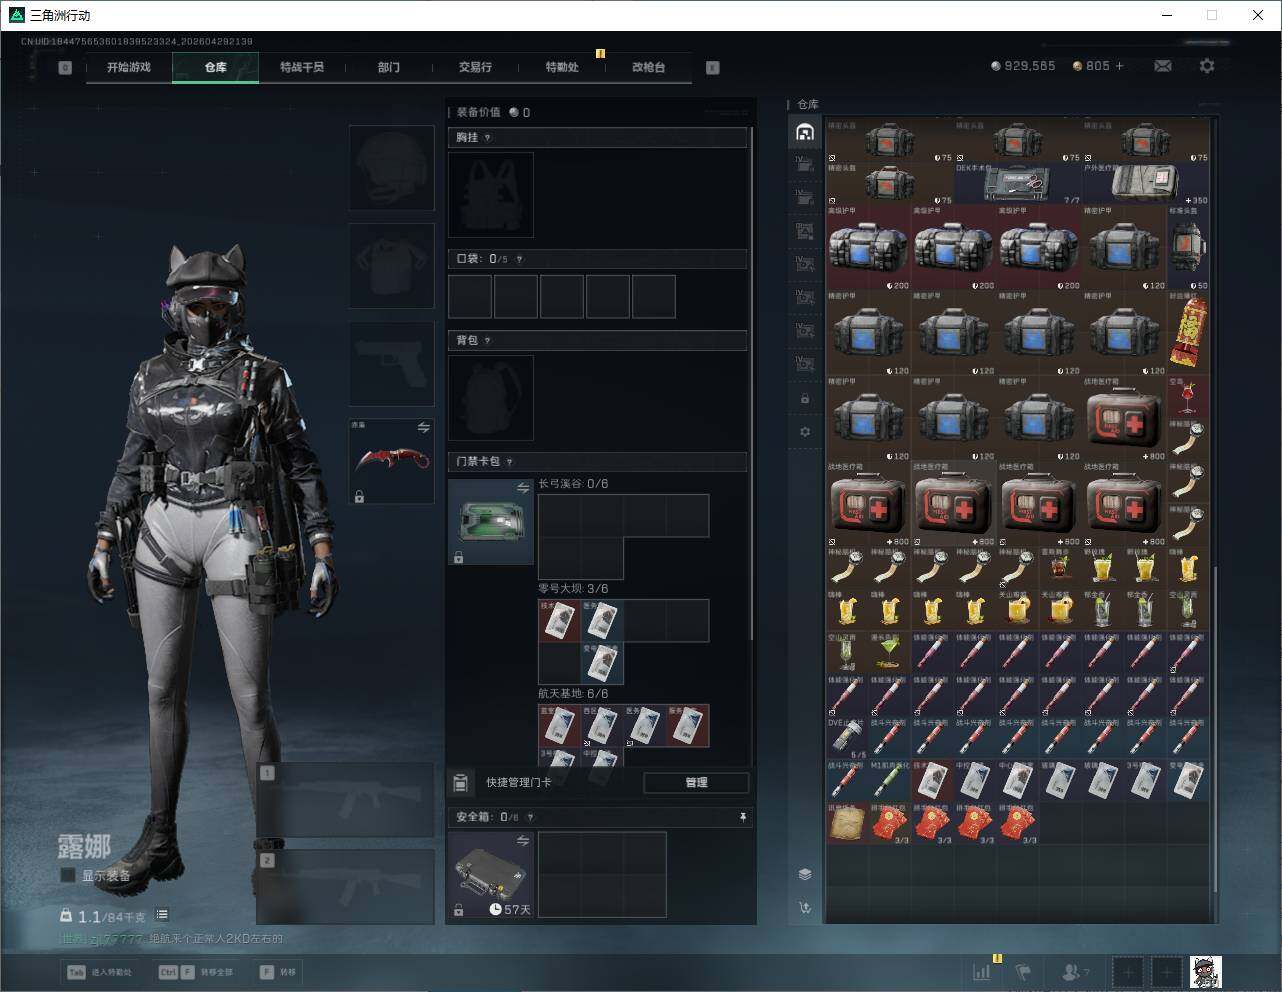Screen dimensions: 1282x992
Task: Click the 航天基地: 6/6 label
Action: pos(573,694)
